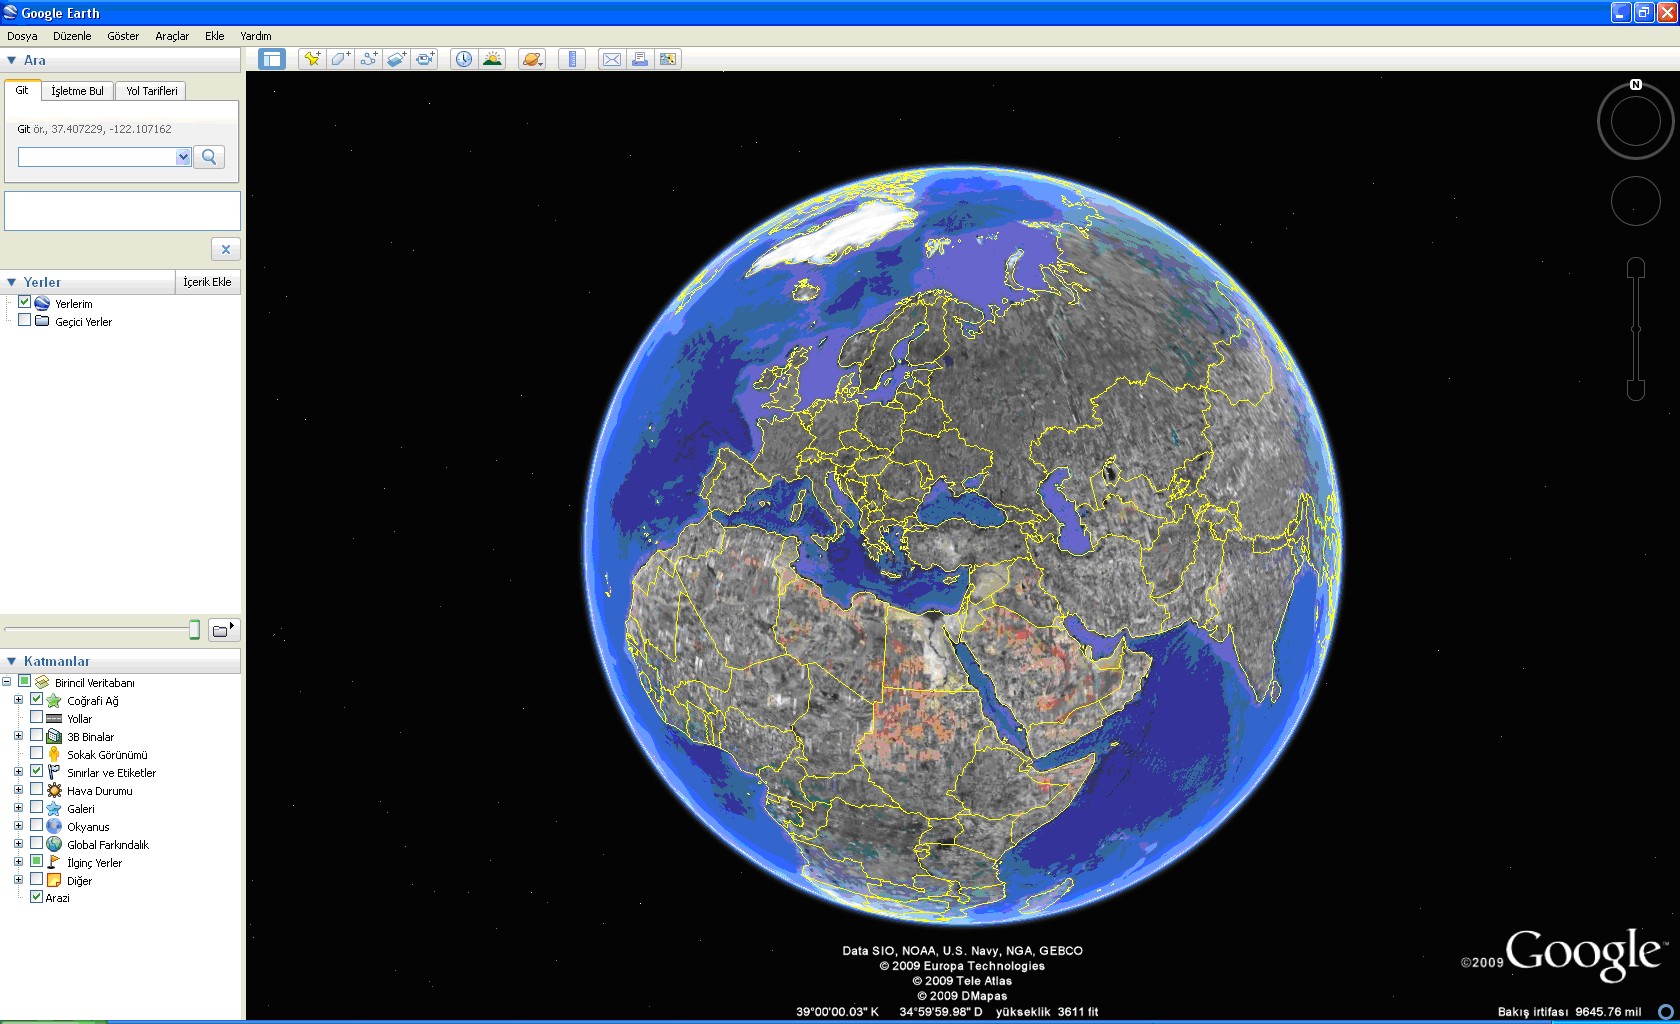This screenshot has width=1680, height=1024.
Task: Click Google Earth title bar icon
Action: (x=10, y=12)
